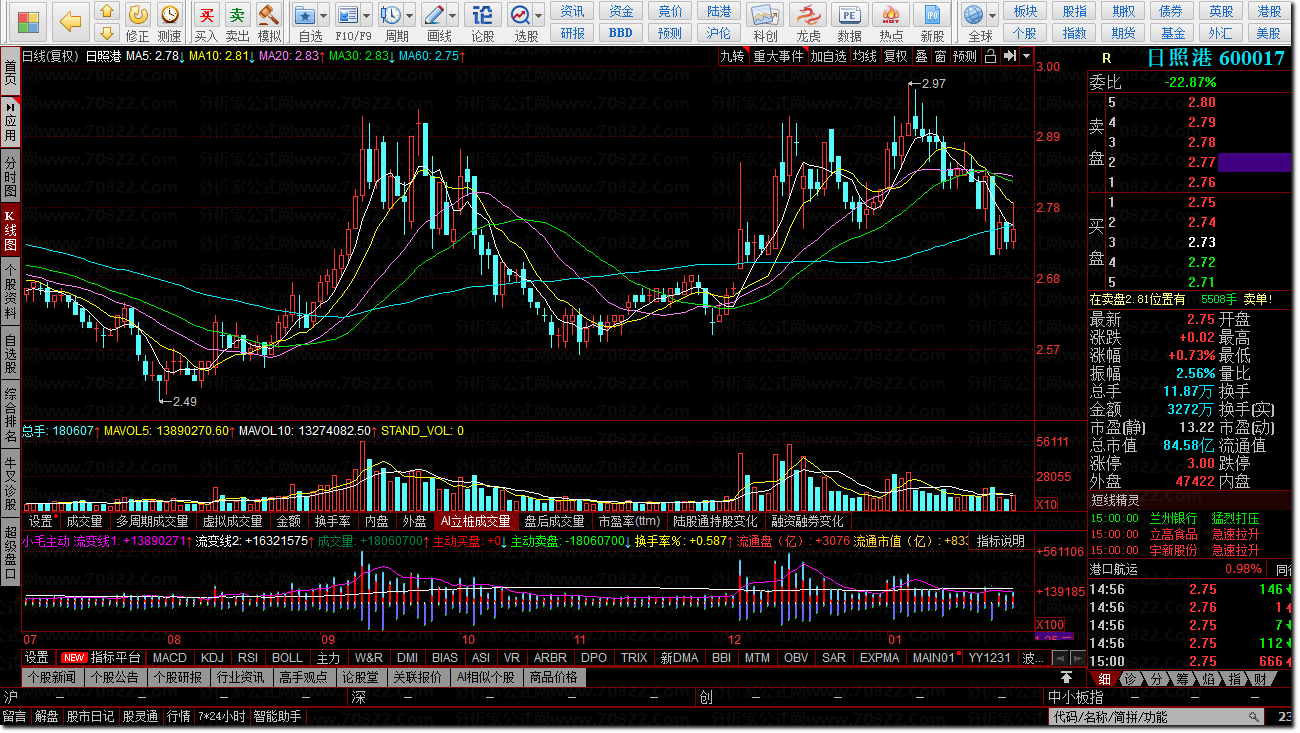Viewport: 1300px width, 733px height.
Task: Click the 测速 clock icon
Action: click(170, 14)
